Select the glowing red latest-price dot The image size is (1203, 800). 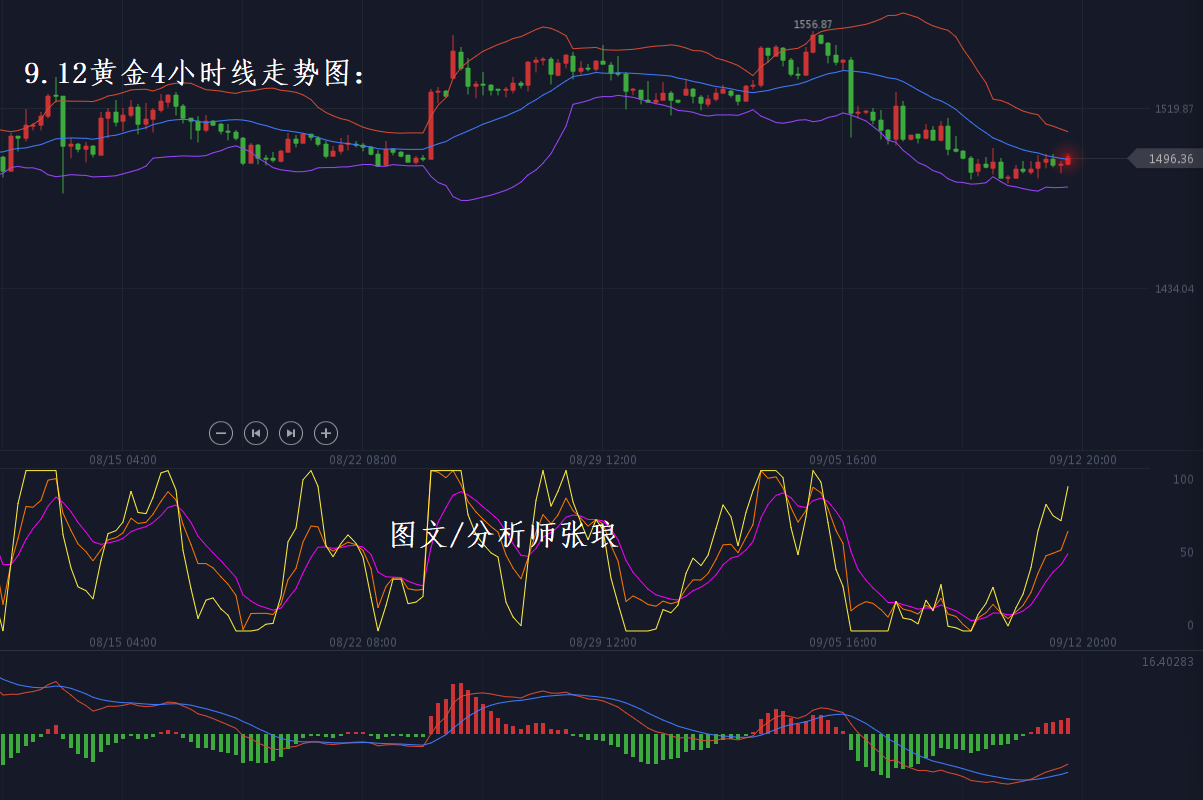tap(1068, 159)
